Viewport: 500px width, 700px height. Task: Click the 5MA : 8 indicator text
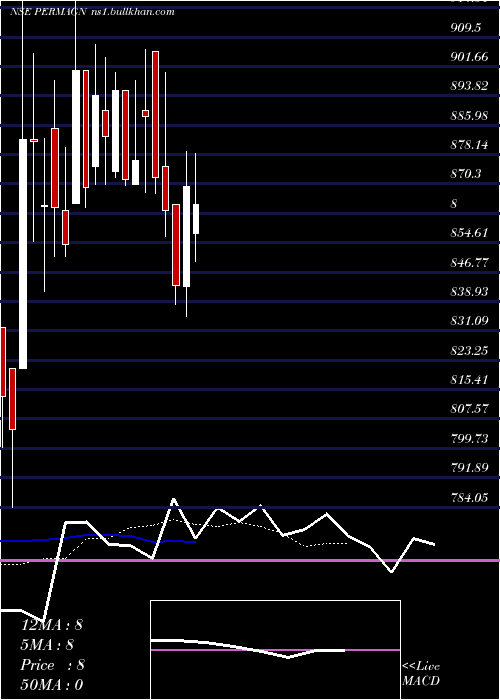(x=47, y=645)
